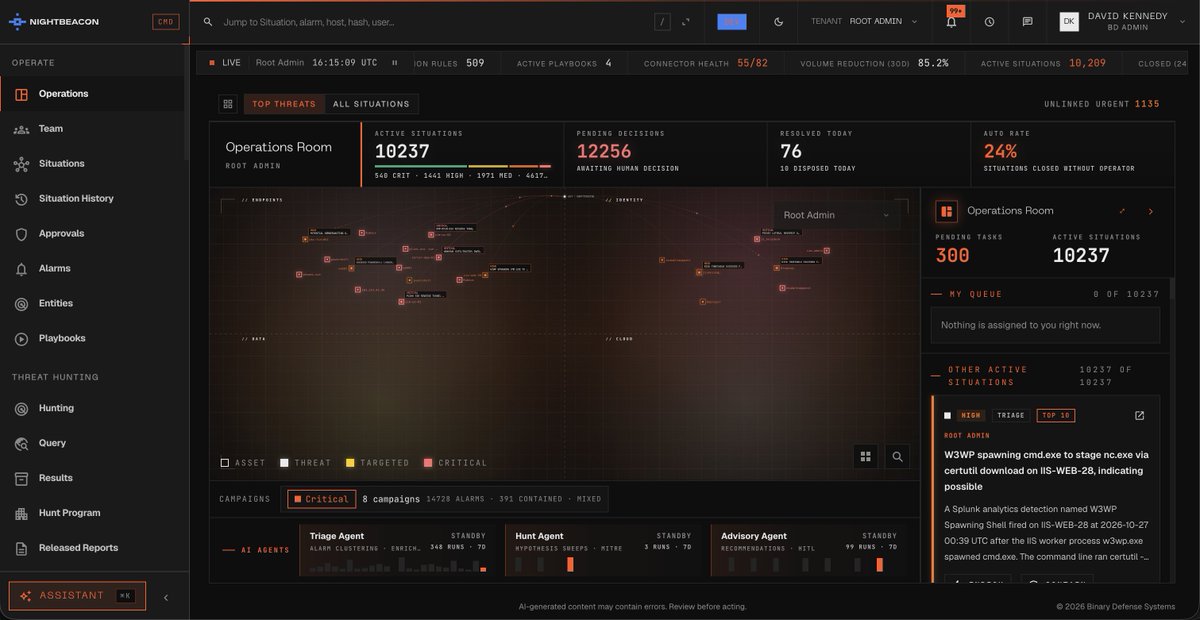Tick the checkbox on the W3WP situation card
The height and width of the screenshot is (620, 1200).
pos(948,415)
